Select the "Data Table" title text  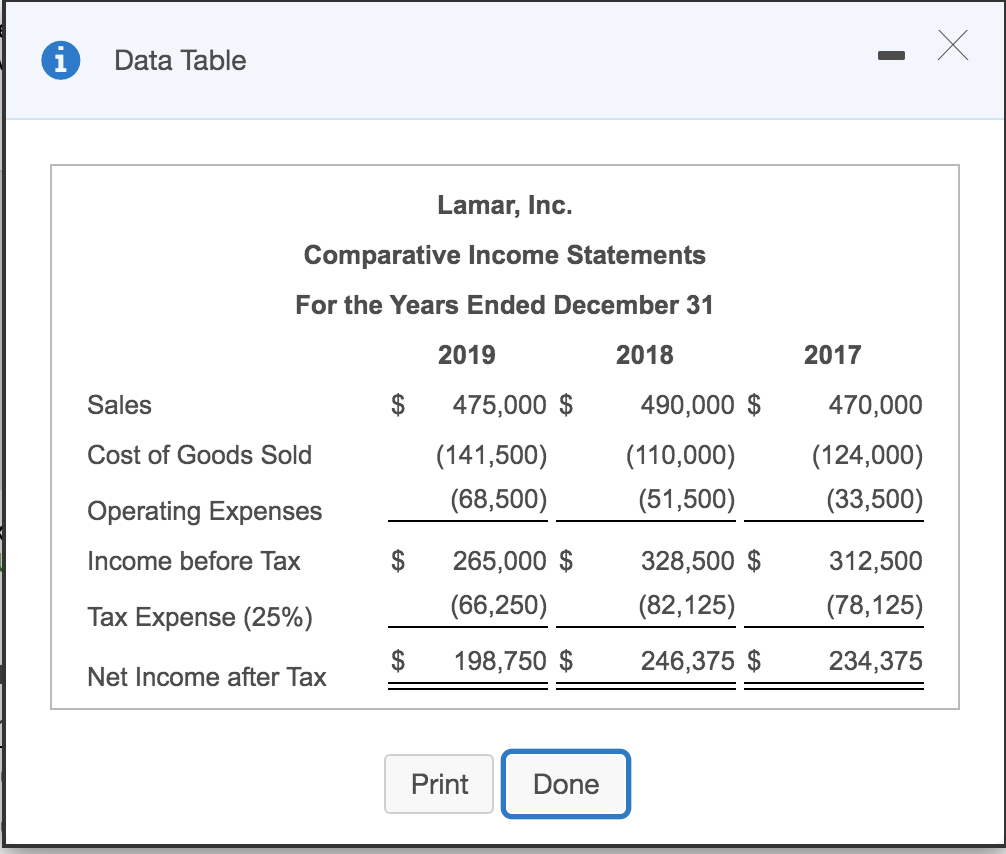click(x=180, y=60)
